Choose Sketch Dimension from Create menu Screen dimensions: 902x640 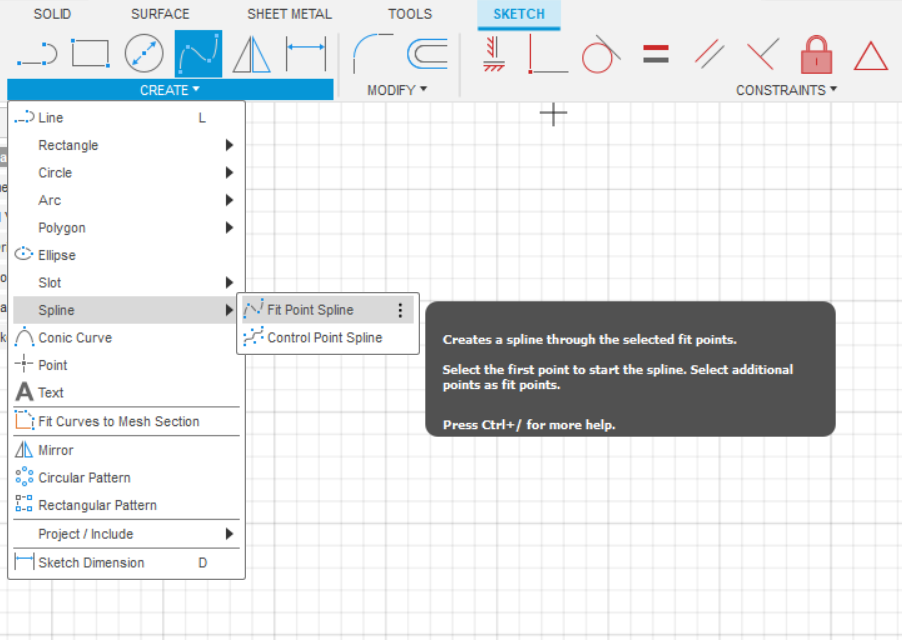click(x=127, y=562)
